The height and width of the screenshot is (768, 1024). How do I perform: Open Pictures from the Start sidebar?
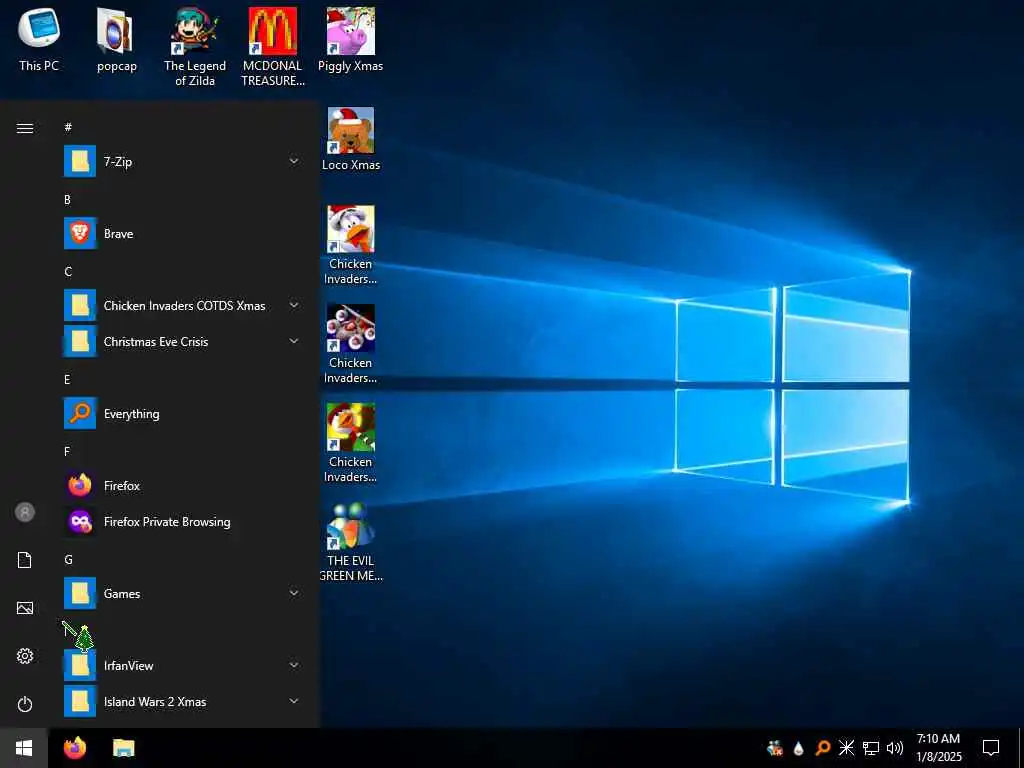coord(25,608)
